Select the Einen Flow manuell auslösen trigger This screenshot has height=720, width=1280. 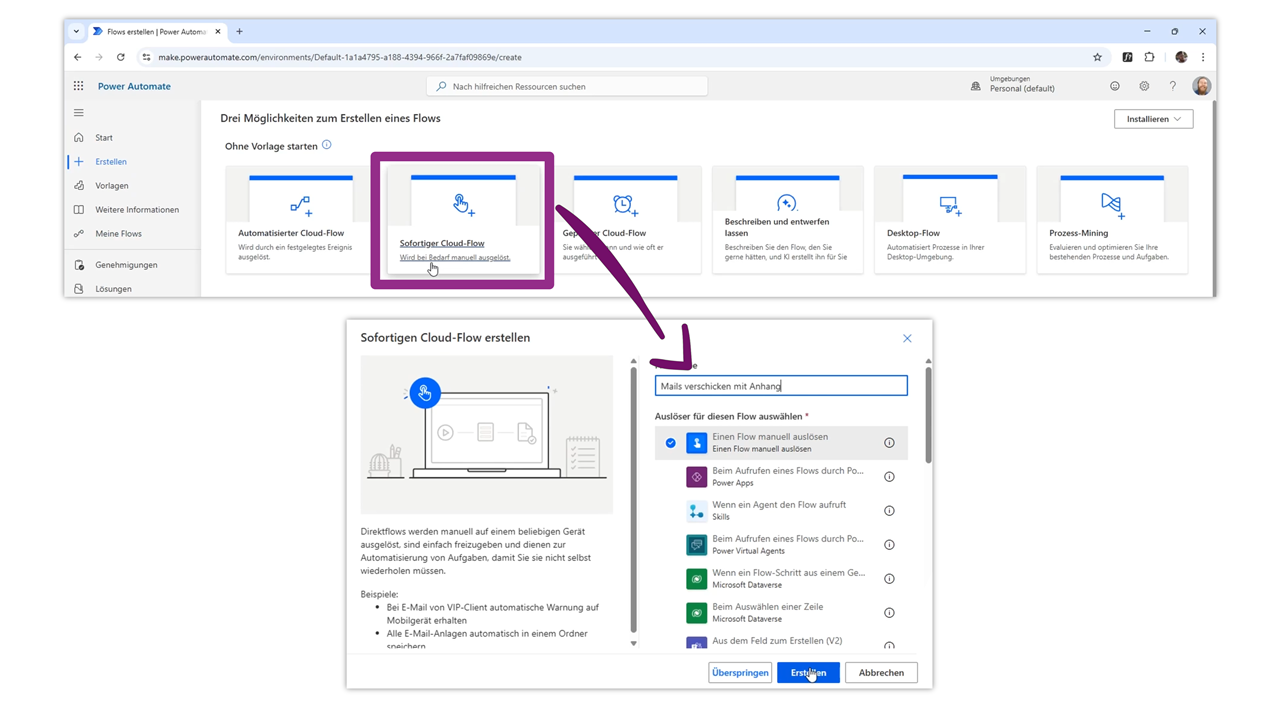point(781,443)
